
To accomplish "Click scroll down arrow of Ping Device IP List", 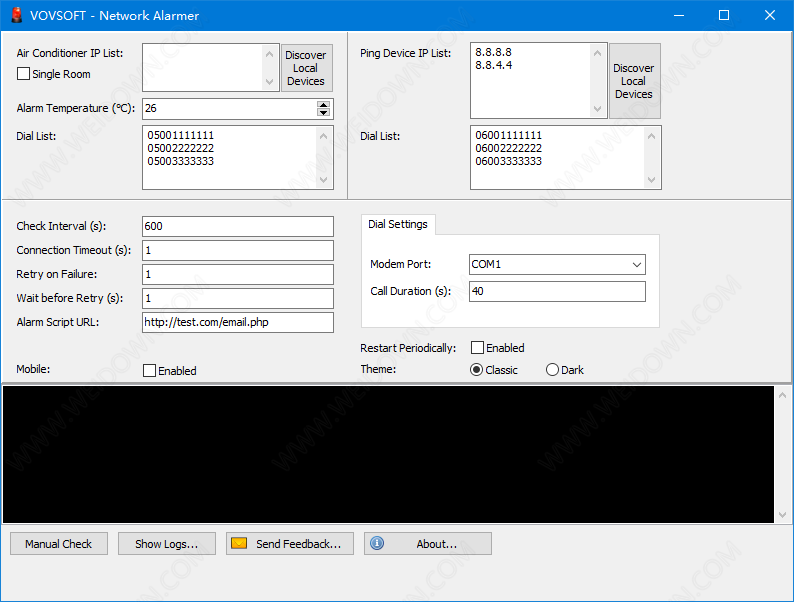I will click(598, 109).
